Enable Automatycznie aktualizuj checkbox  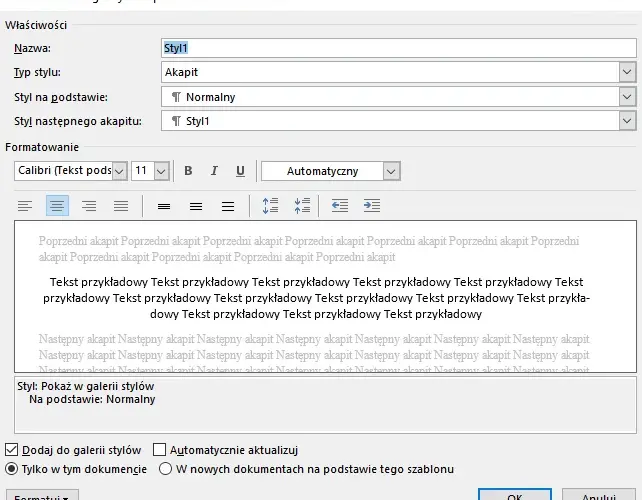coord(159,450)
